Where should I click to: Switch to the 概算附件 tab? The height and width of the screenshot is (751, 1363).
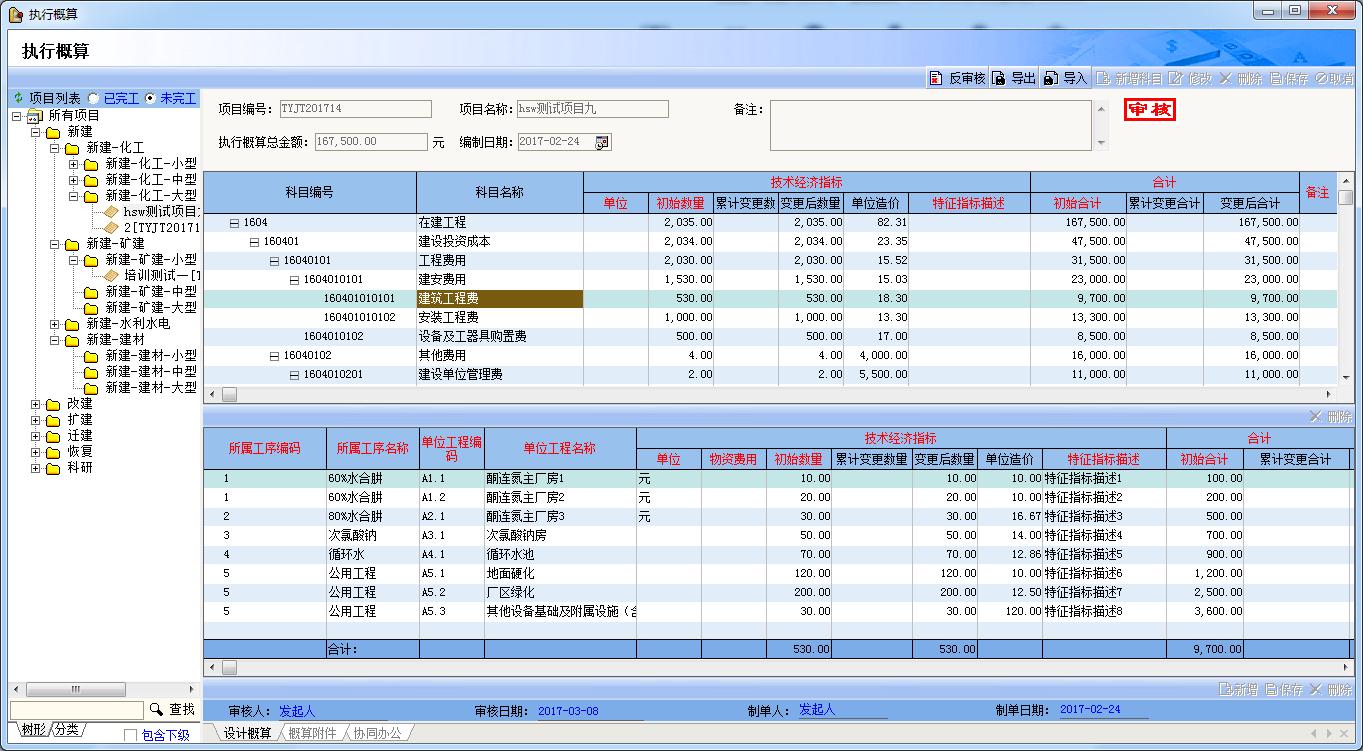point(312,733)
